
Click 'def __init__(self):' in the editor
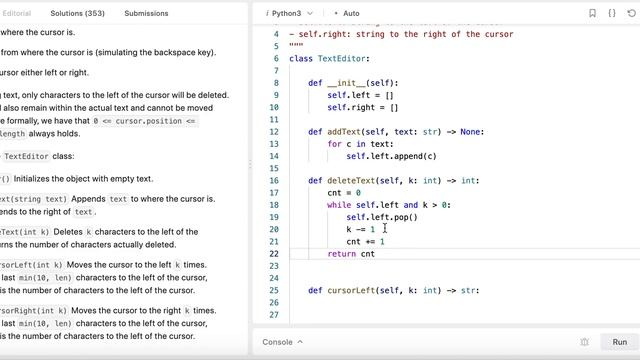pyautogui.click(x=353, y=83)
